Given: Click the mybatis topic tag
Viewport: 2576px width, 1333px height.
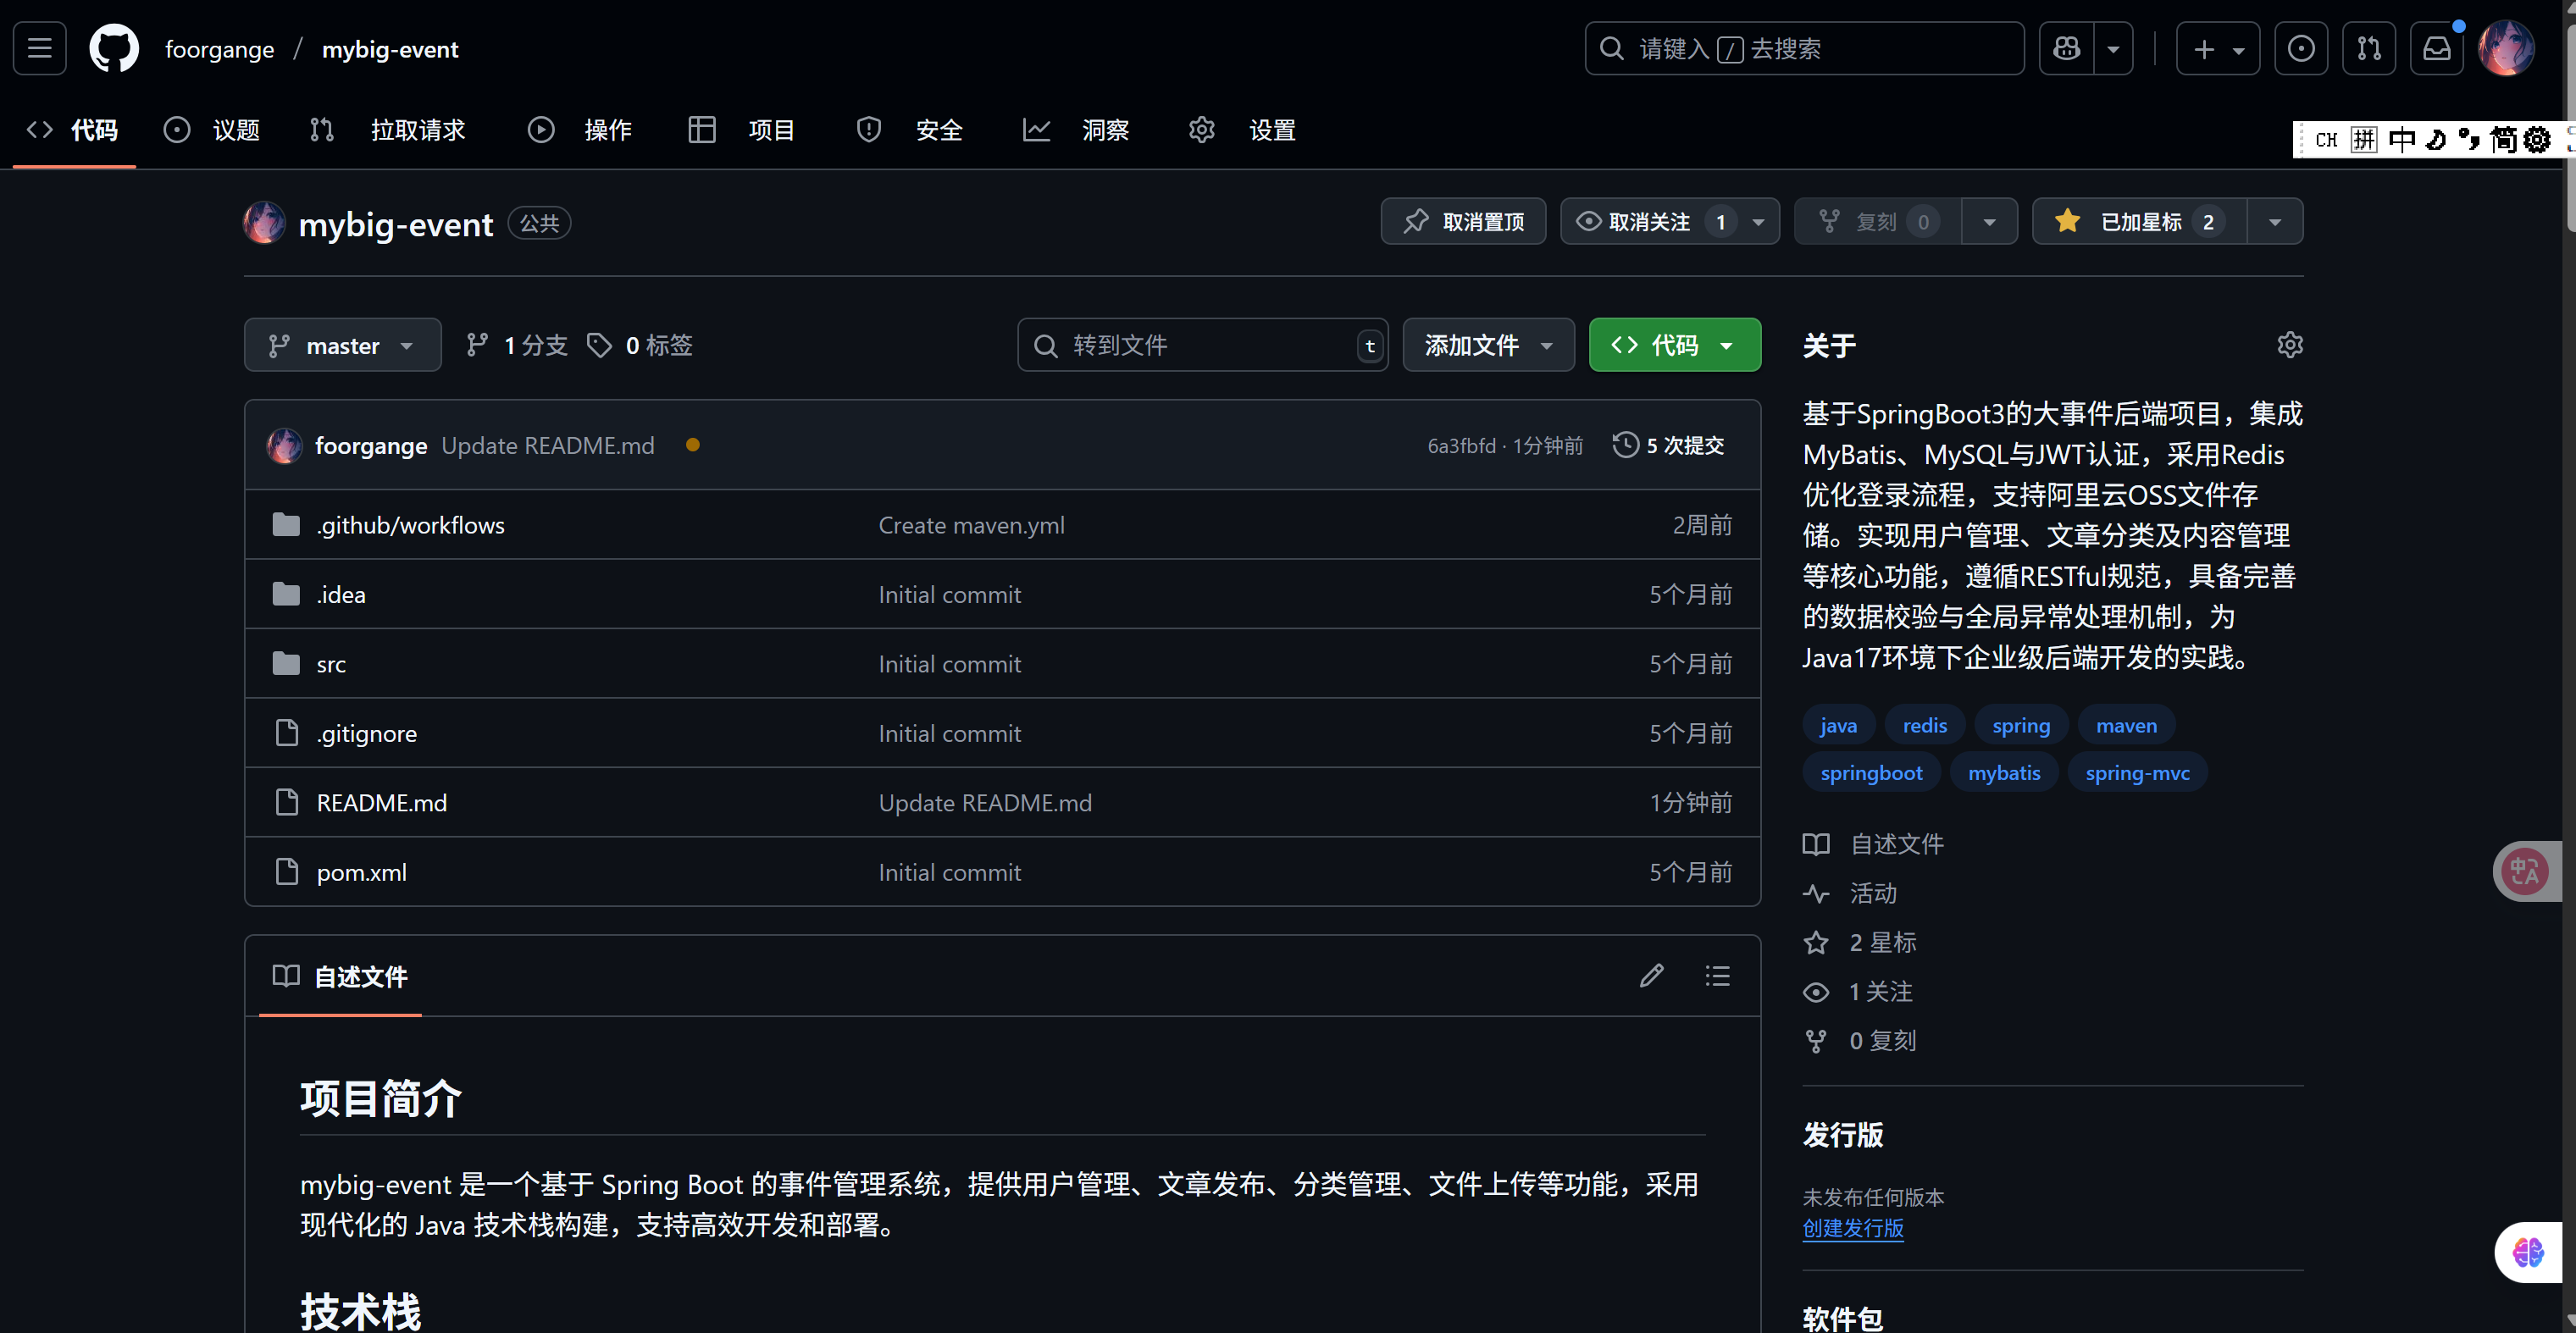Looking at the screenshot, I should coord(2004,772).
